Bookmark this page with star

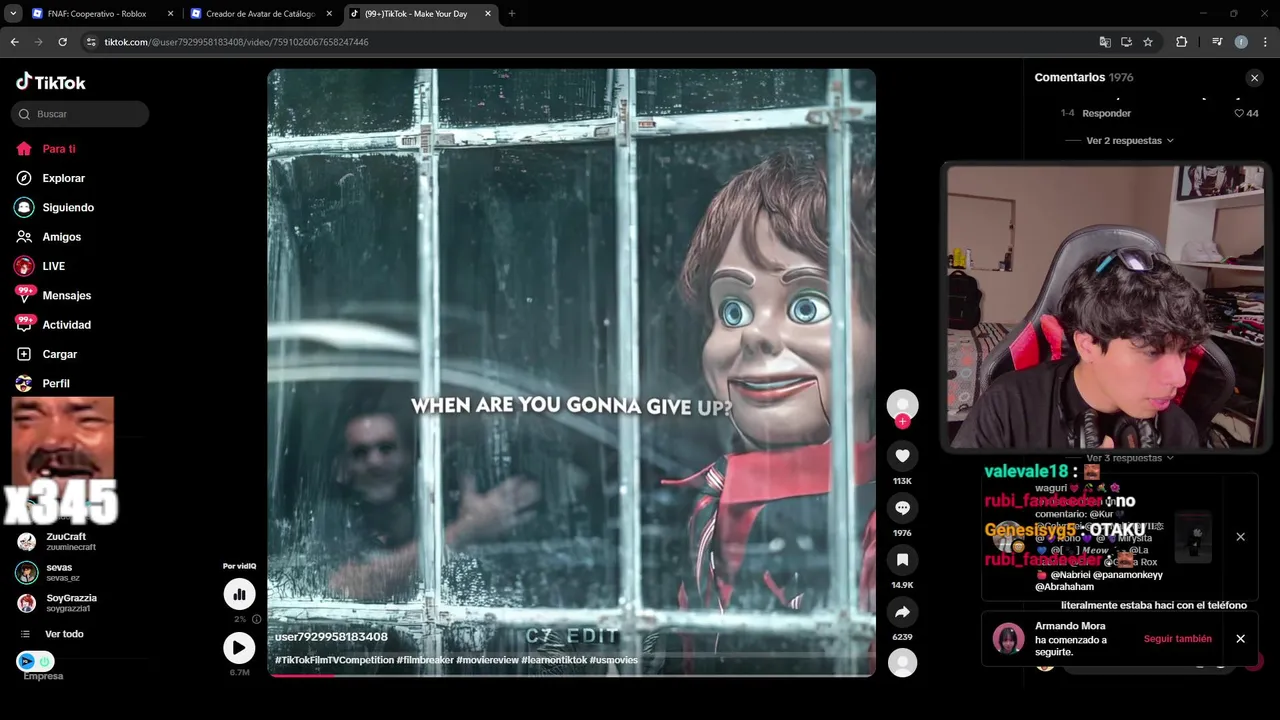pos(1148,42)
